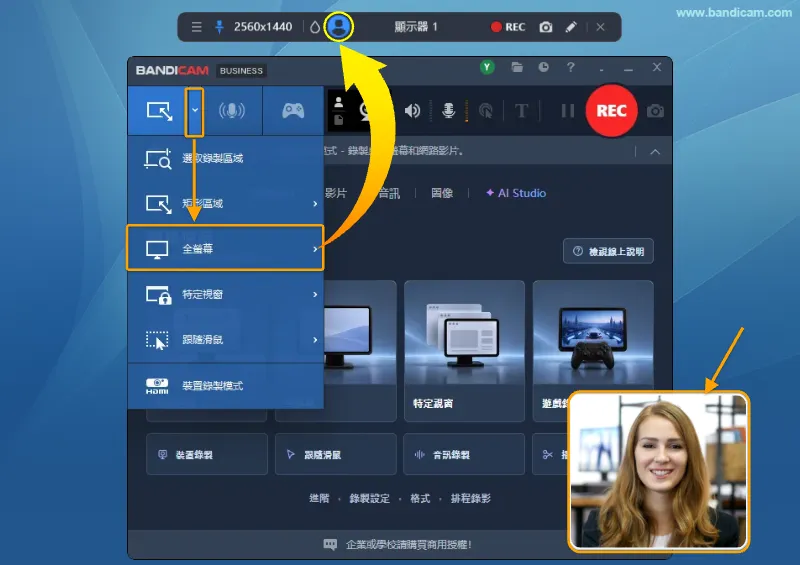Choose 矩形區域 from the menu
Viewport: 800px width, 565px height.
[226, 204]
